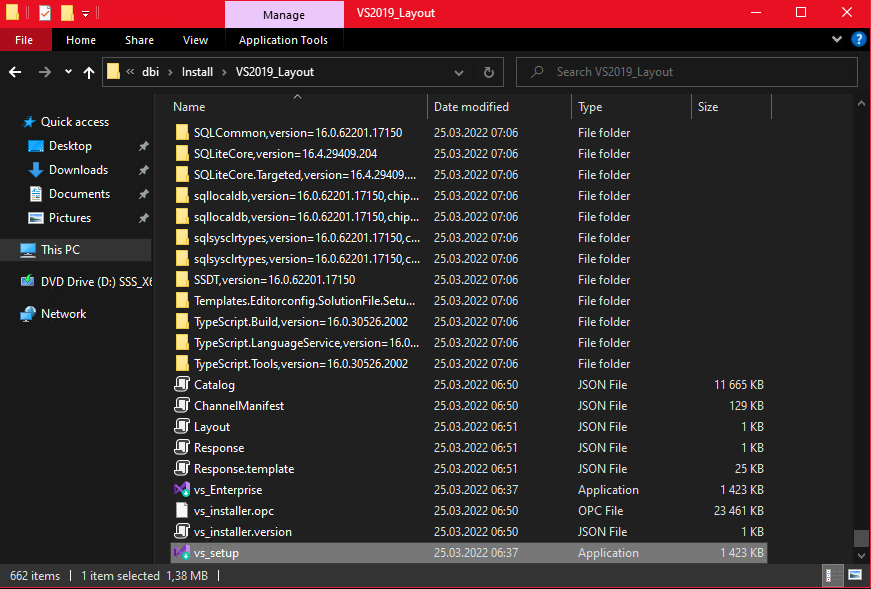Open Downloads in Quick access
The width and height of the screenshot is (871, 589).
pos(78,170)
